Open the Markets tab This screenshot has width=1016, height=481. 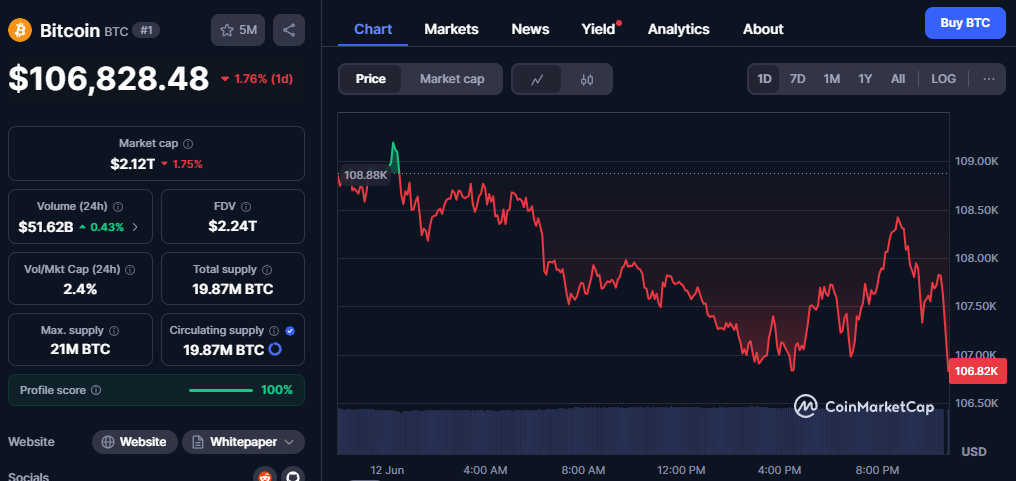tap(452, 29)
